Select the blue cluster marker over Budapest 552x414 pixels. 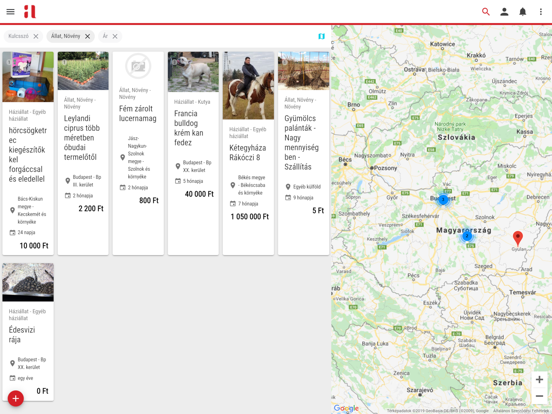click(443, 199)
